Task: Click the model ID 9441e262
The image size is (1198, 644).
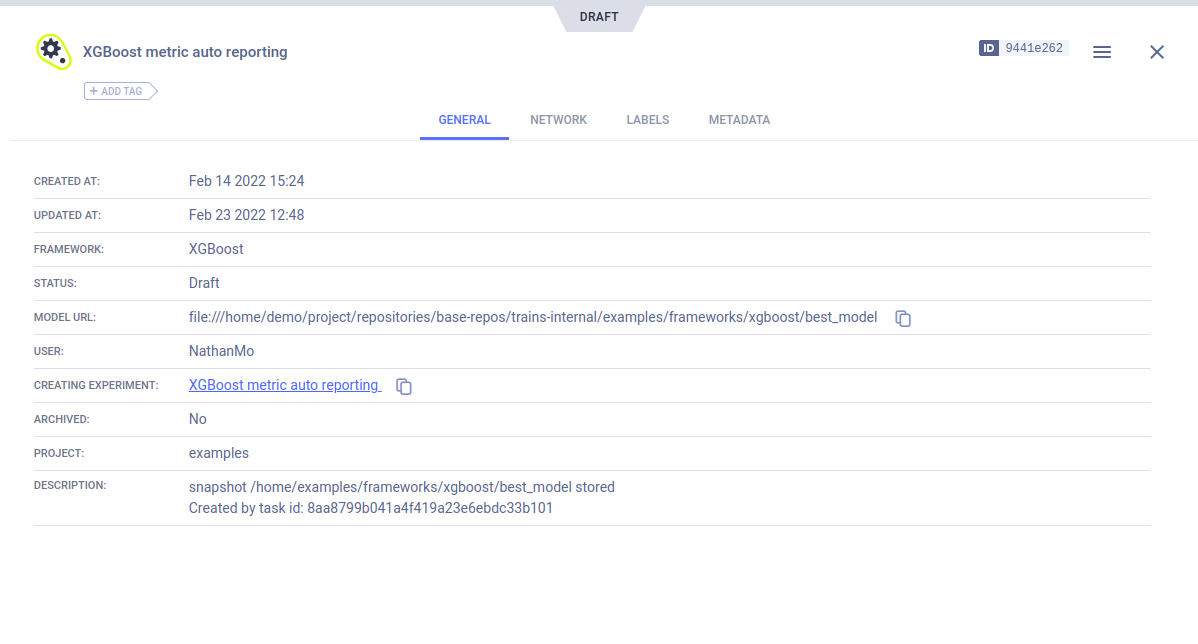Action: [x=1034, y=48]
